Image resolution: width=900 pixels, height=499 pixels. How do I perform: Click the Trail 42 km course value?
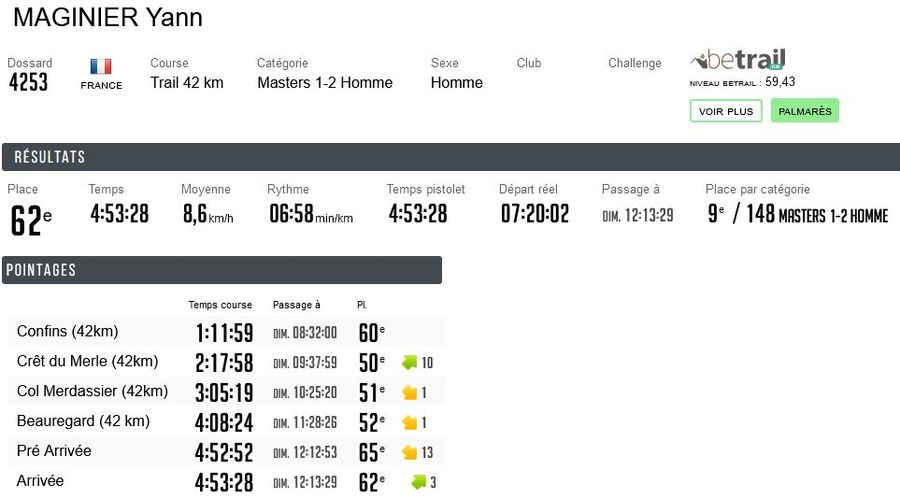coord(187,83)
